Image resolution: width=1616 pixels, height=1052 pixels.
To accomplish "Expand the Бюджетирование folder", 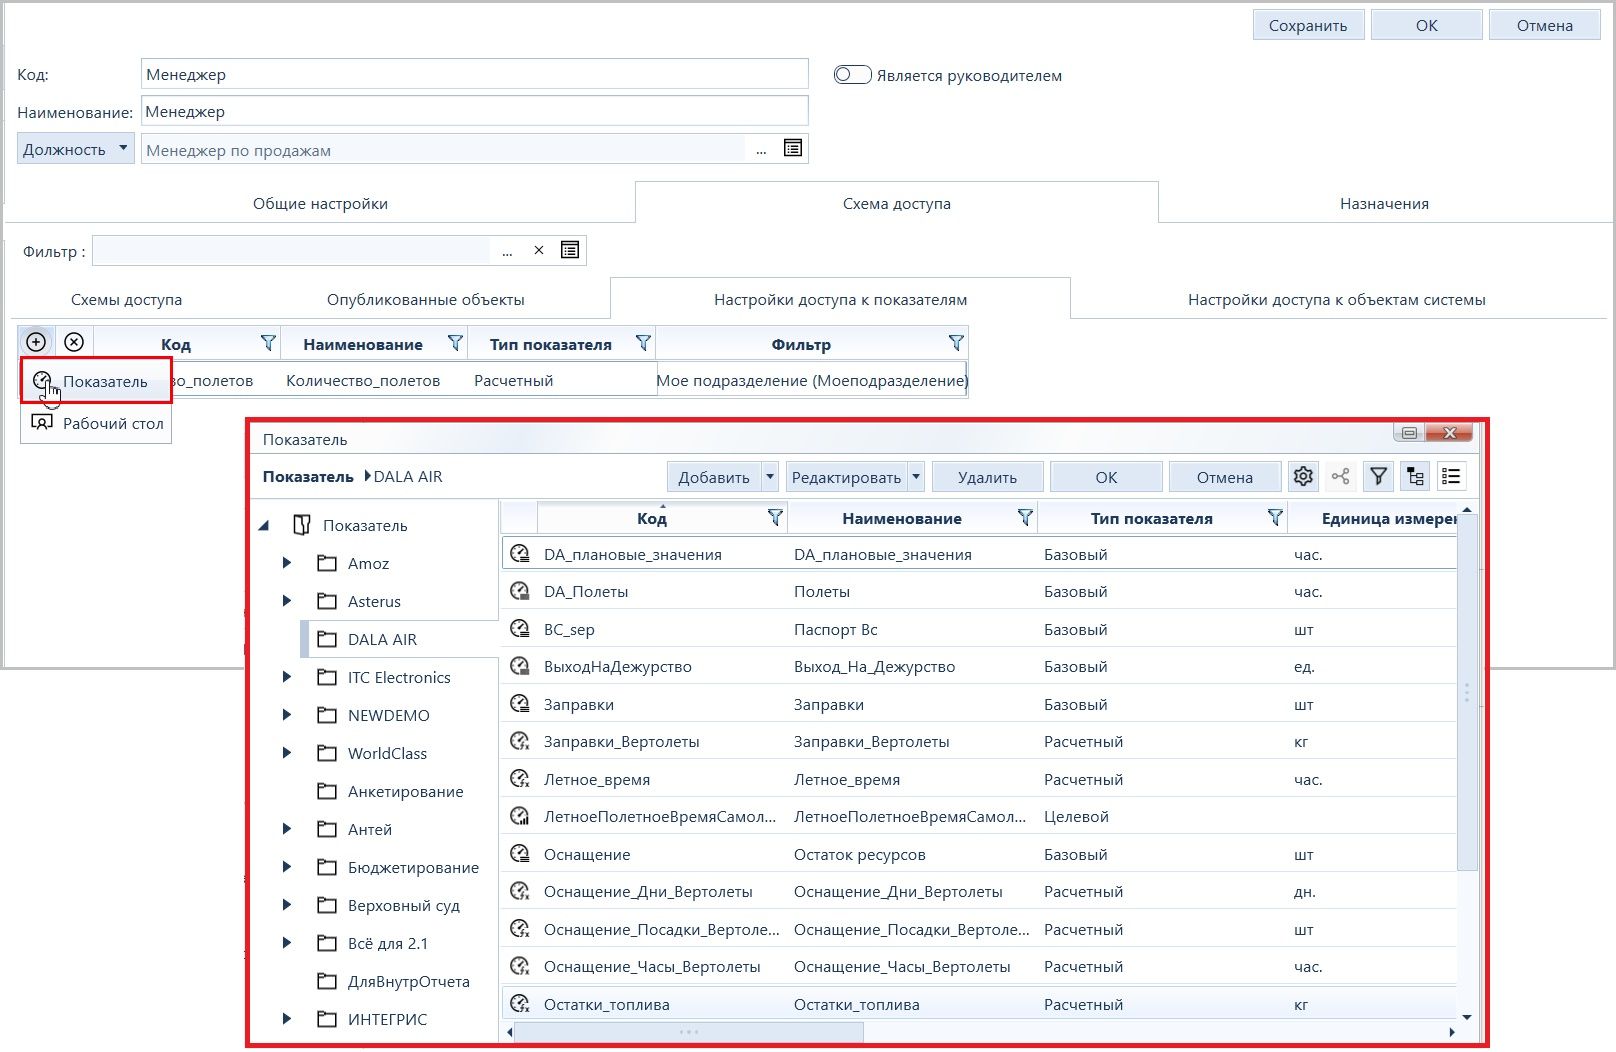I will click(x=287, y=867).
